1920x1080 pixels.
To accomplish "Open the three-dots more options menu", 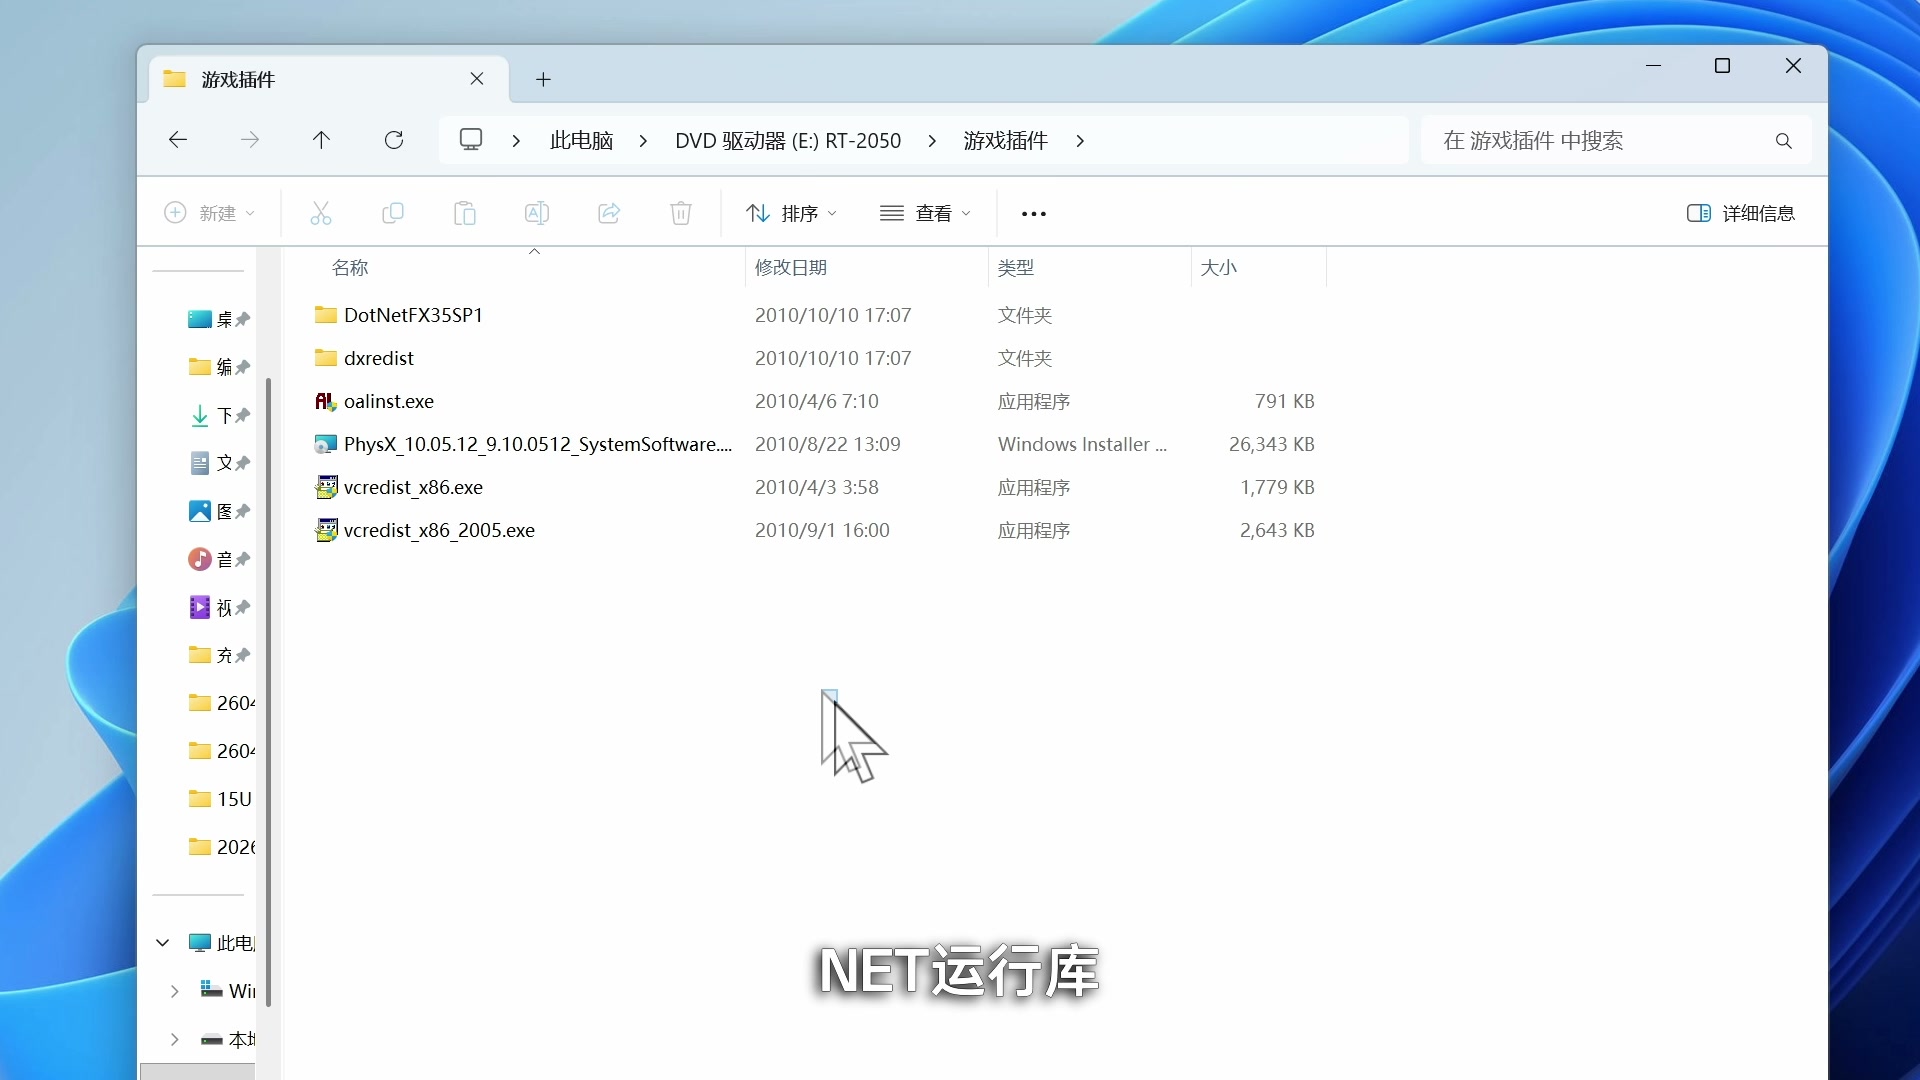I will tap(1034, 214).
